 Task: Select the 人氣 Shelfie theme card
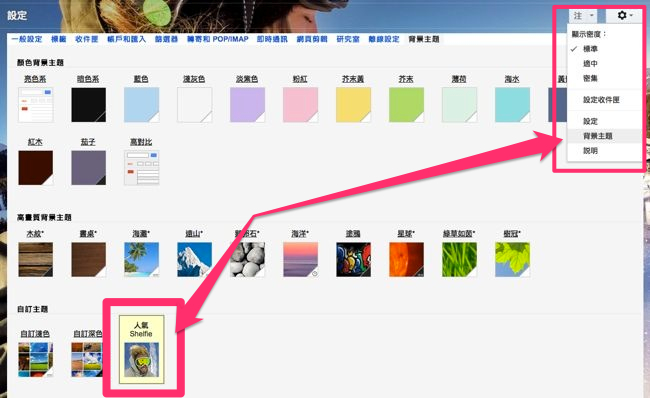click(x=142, y=349)
